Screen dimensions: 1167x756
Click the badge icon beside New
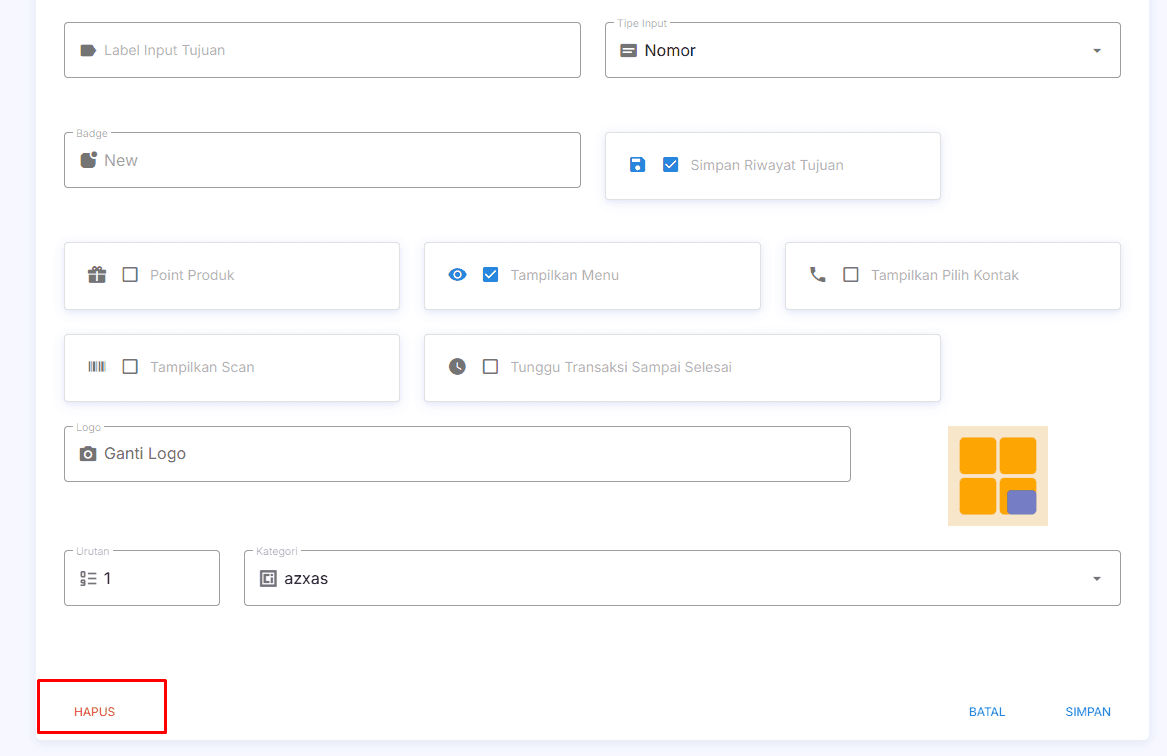88,160
